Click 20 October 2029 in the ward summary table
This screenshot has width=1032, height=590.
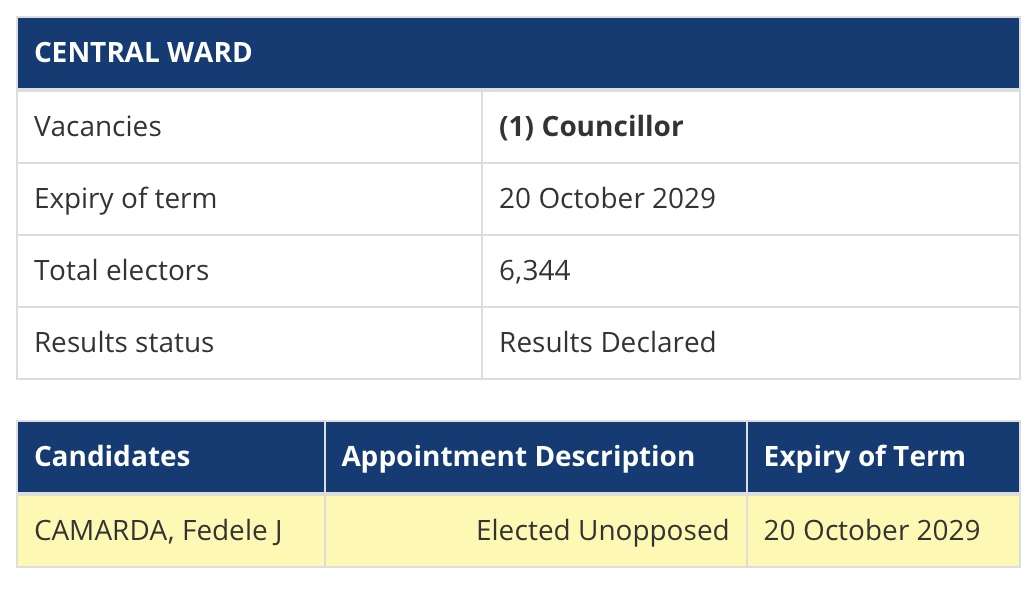tap(607, 198)
